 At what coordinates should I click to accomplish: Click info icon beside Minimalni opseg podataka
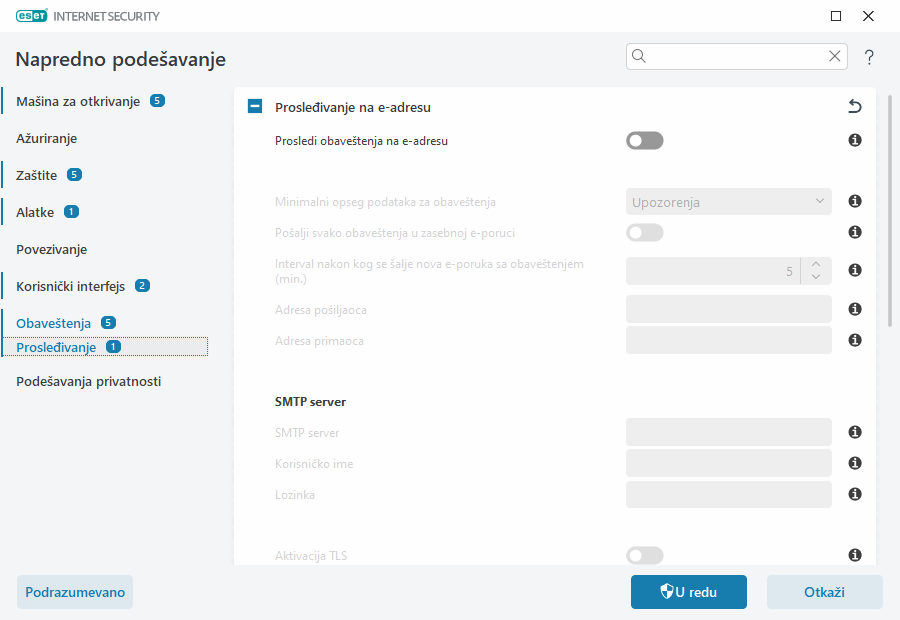pyautogui.click(x=855, y=202)
